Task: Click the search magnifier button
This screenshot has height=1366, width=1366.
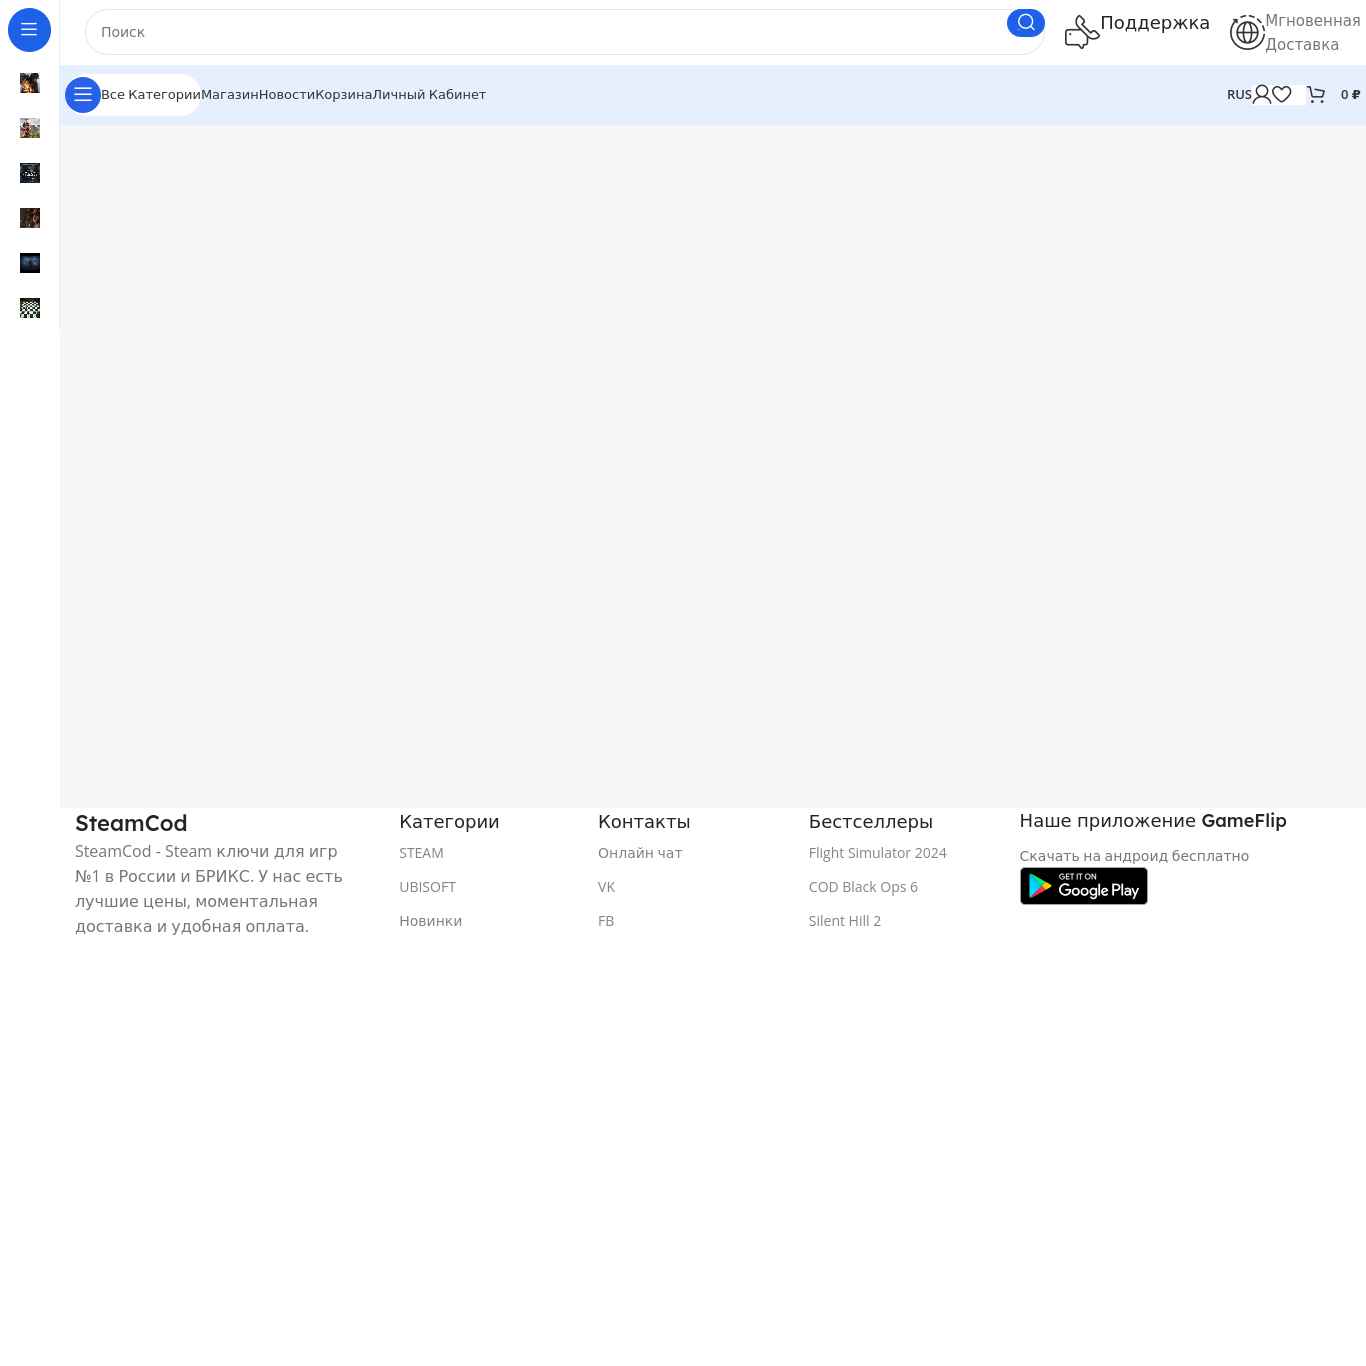Action: (1026, 23)
